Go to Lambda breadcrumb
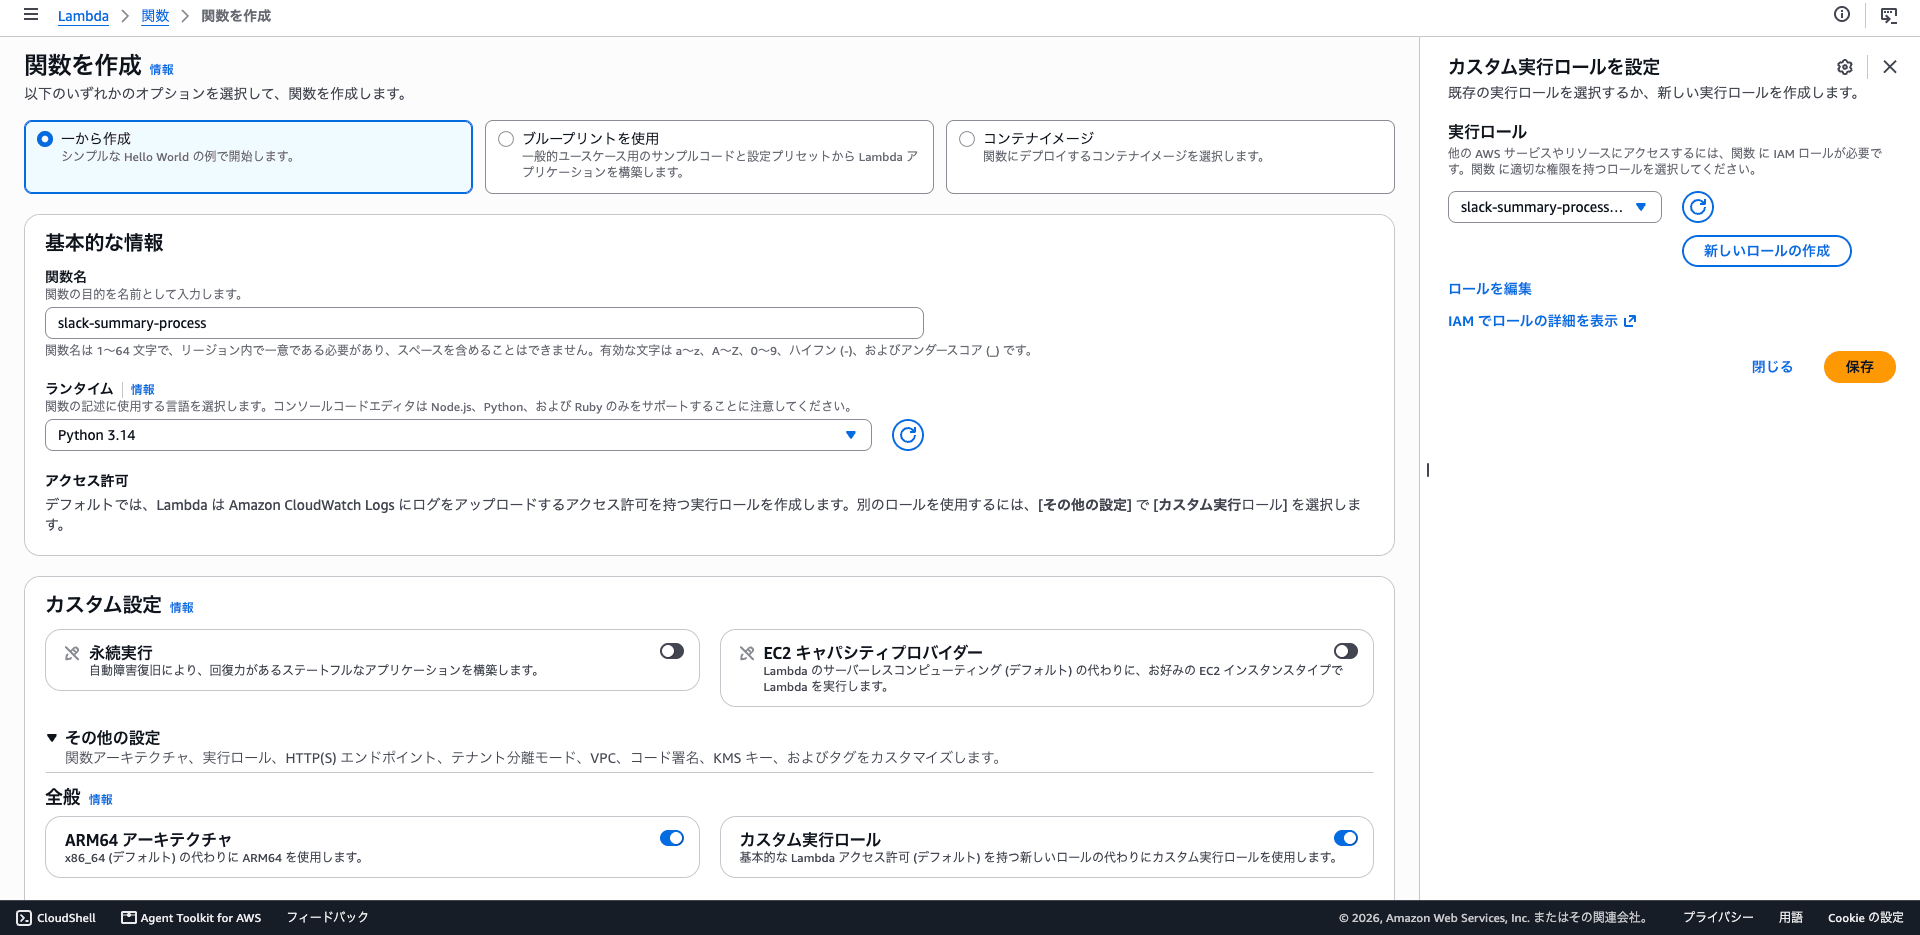This screenshot has width=1920, height=935. tap(83, 16)
